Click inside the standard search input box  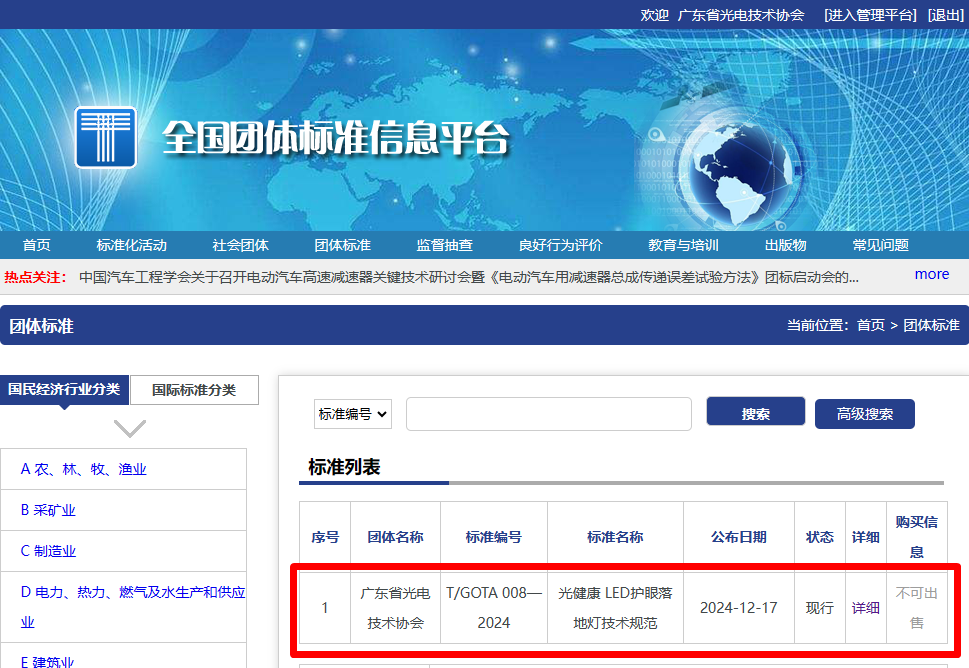coord(548,413)
